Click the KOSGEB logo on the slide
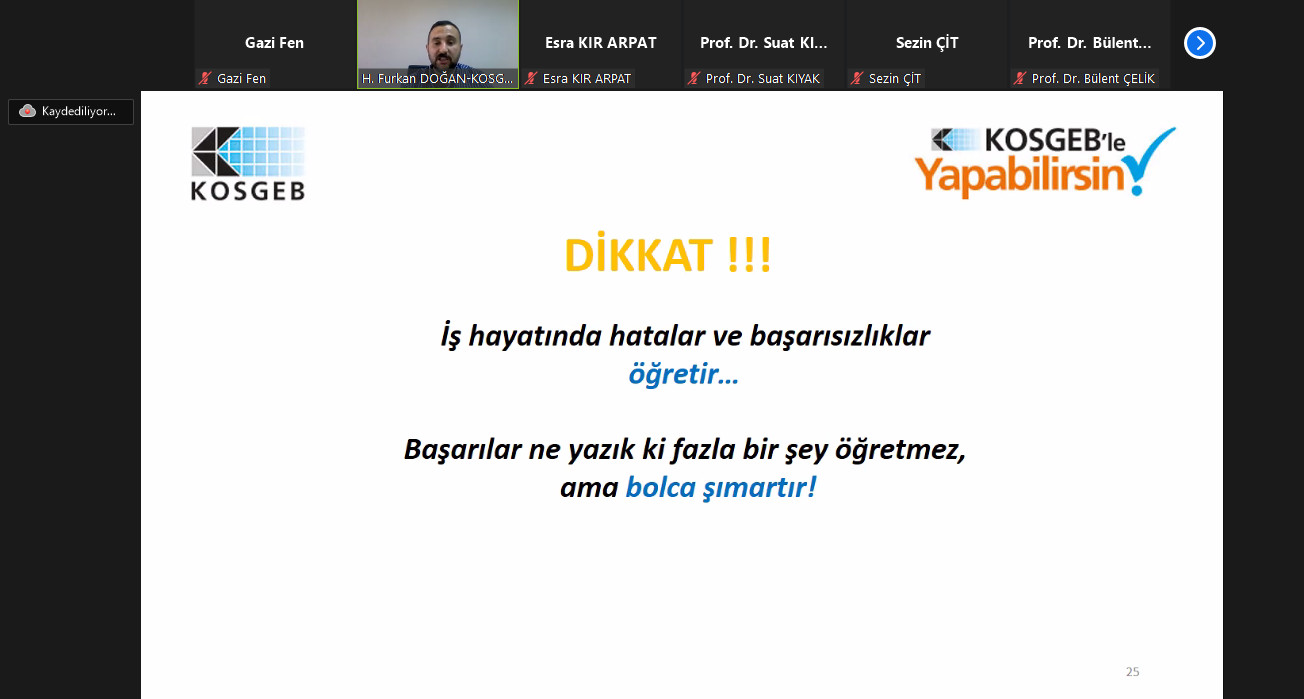The image size is (1304, 699). coord(248,163)
